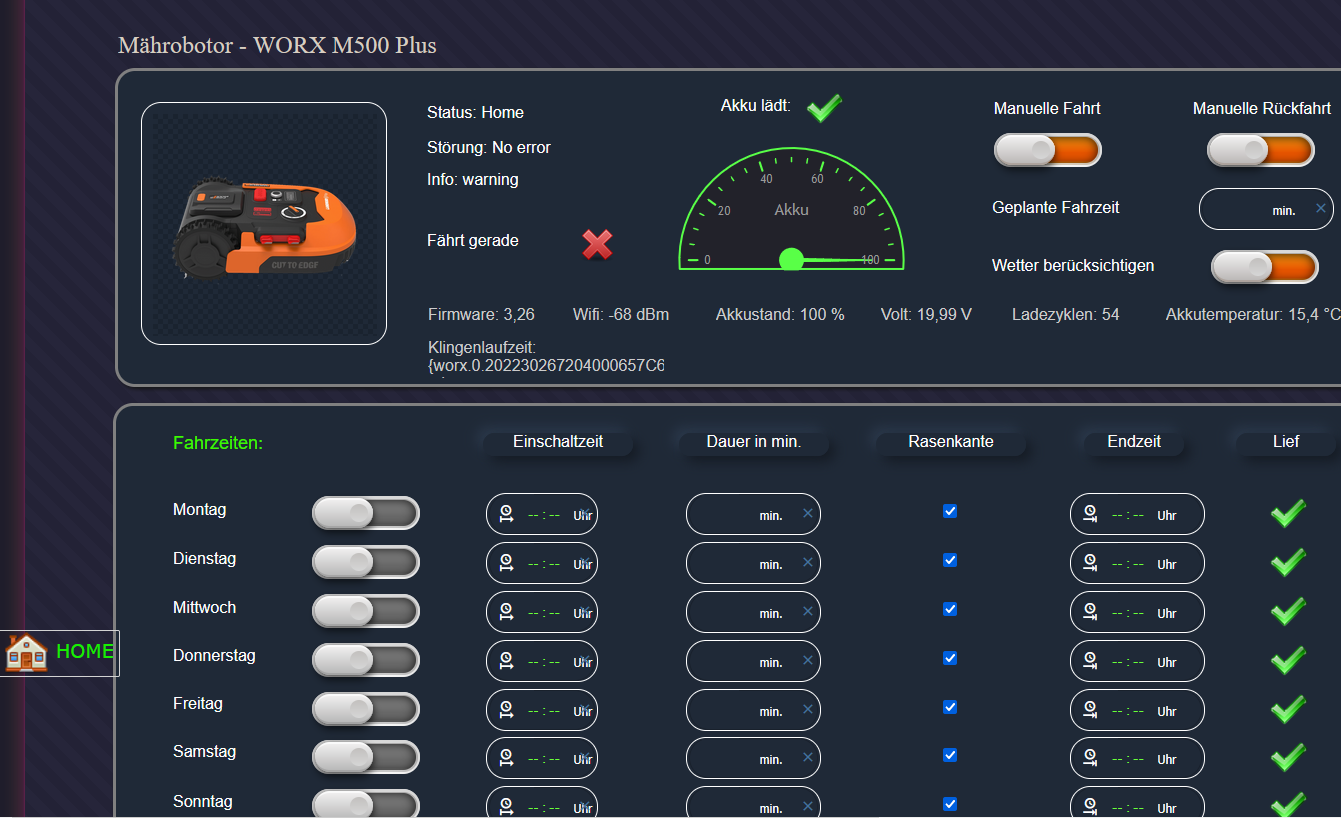Click the Einschaltzeit column header
This screenshot has height=818, width=1341.
(x=558, y=442)
